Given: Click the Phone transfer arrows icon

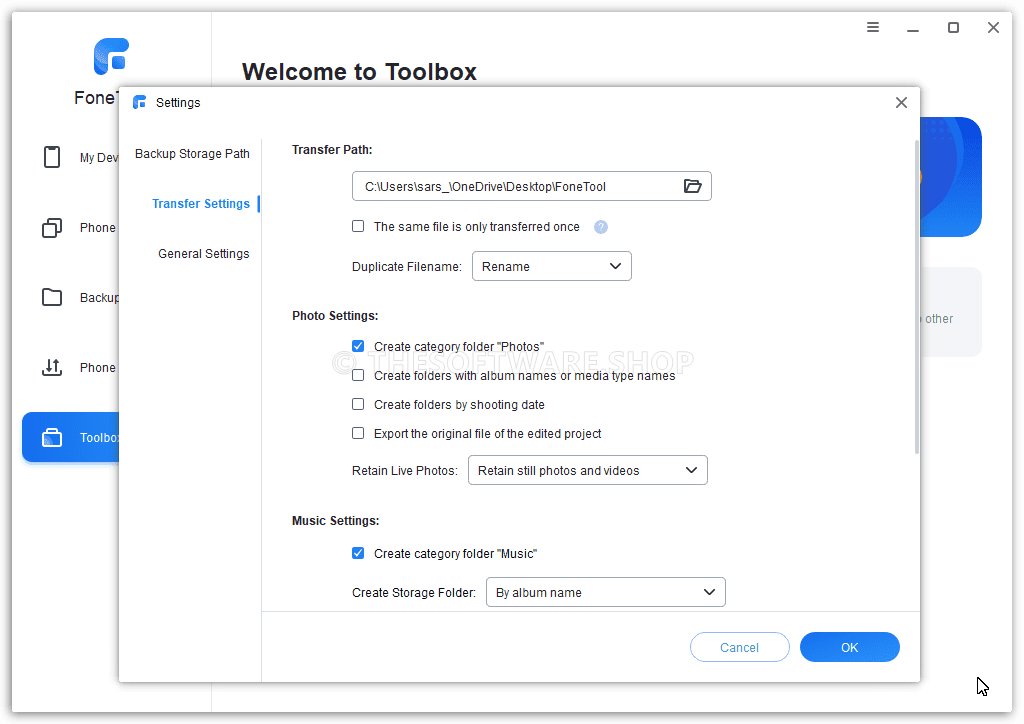Looking at the screenshot, I should click(52, 368).
